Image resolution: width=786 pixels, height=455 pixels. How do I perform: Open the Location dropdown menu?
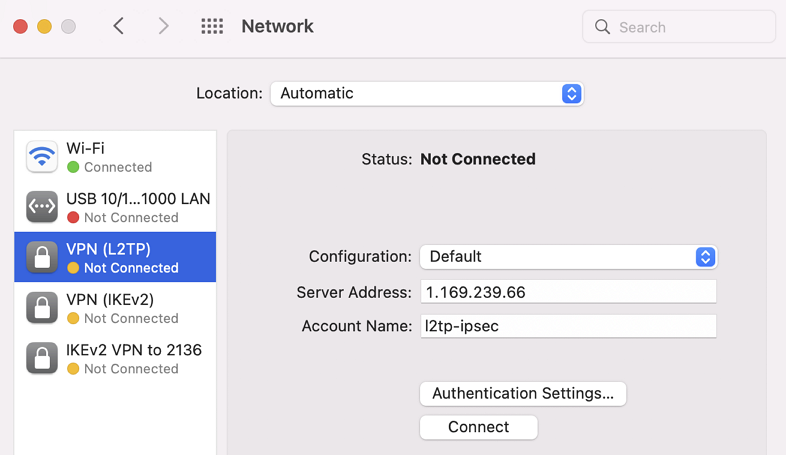point(427,93)
